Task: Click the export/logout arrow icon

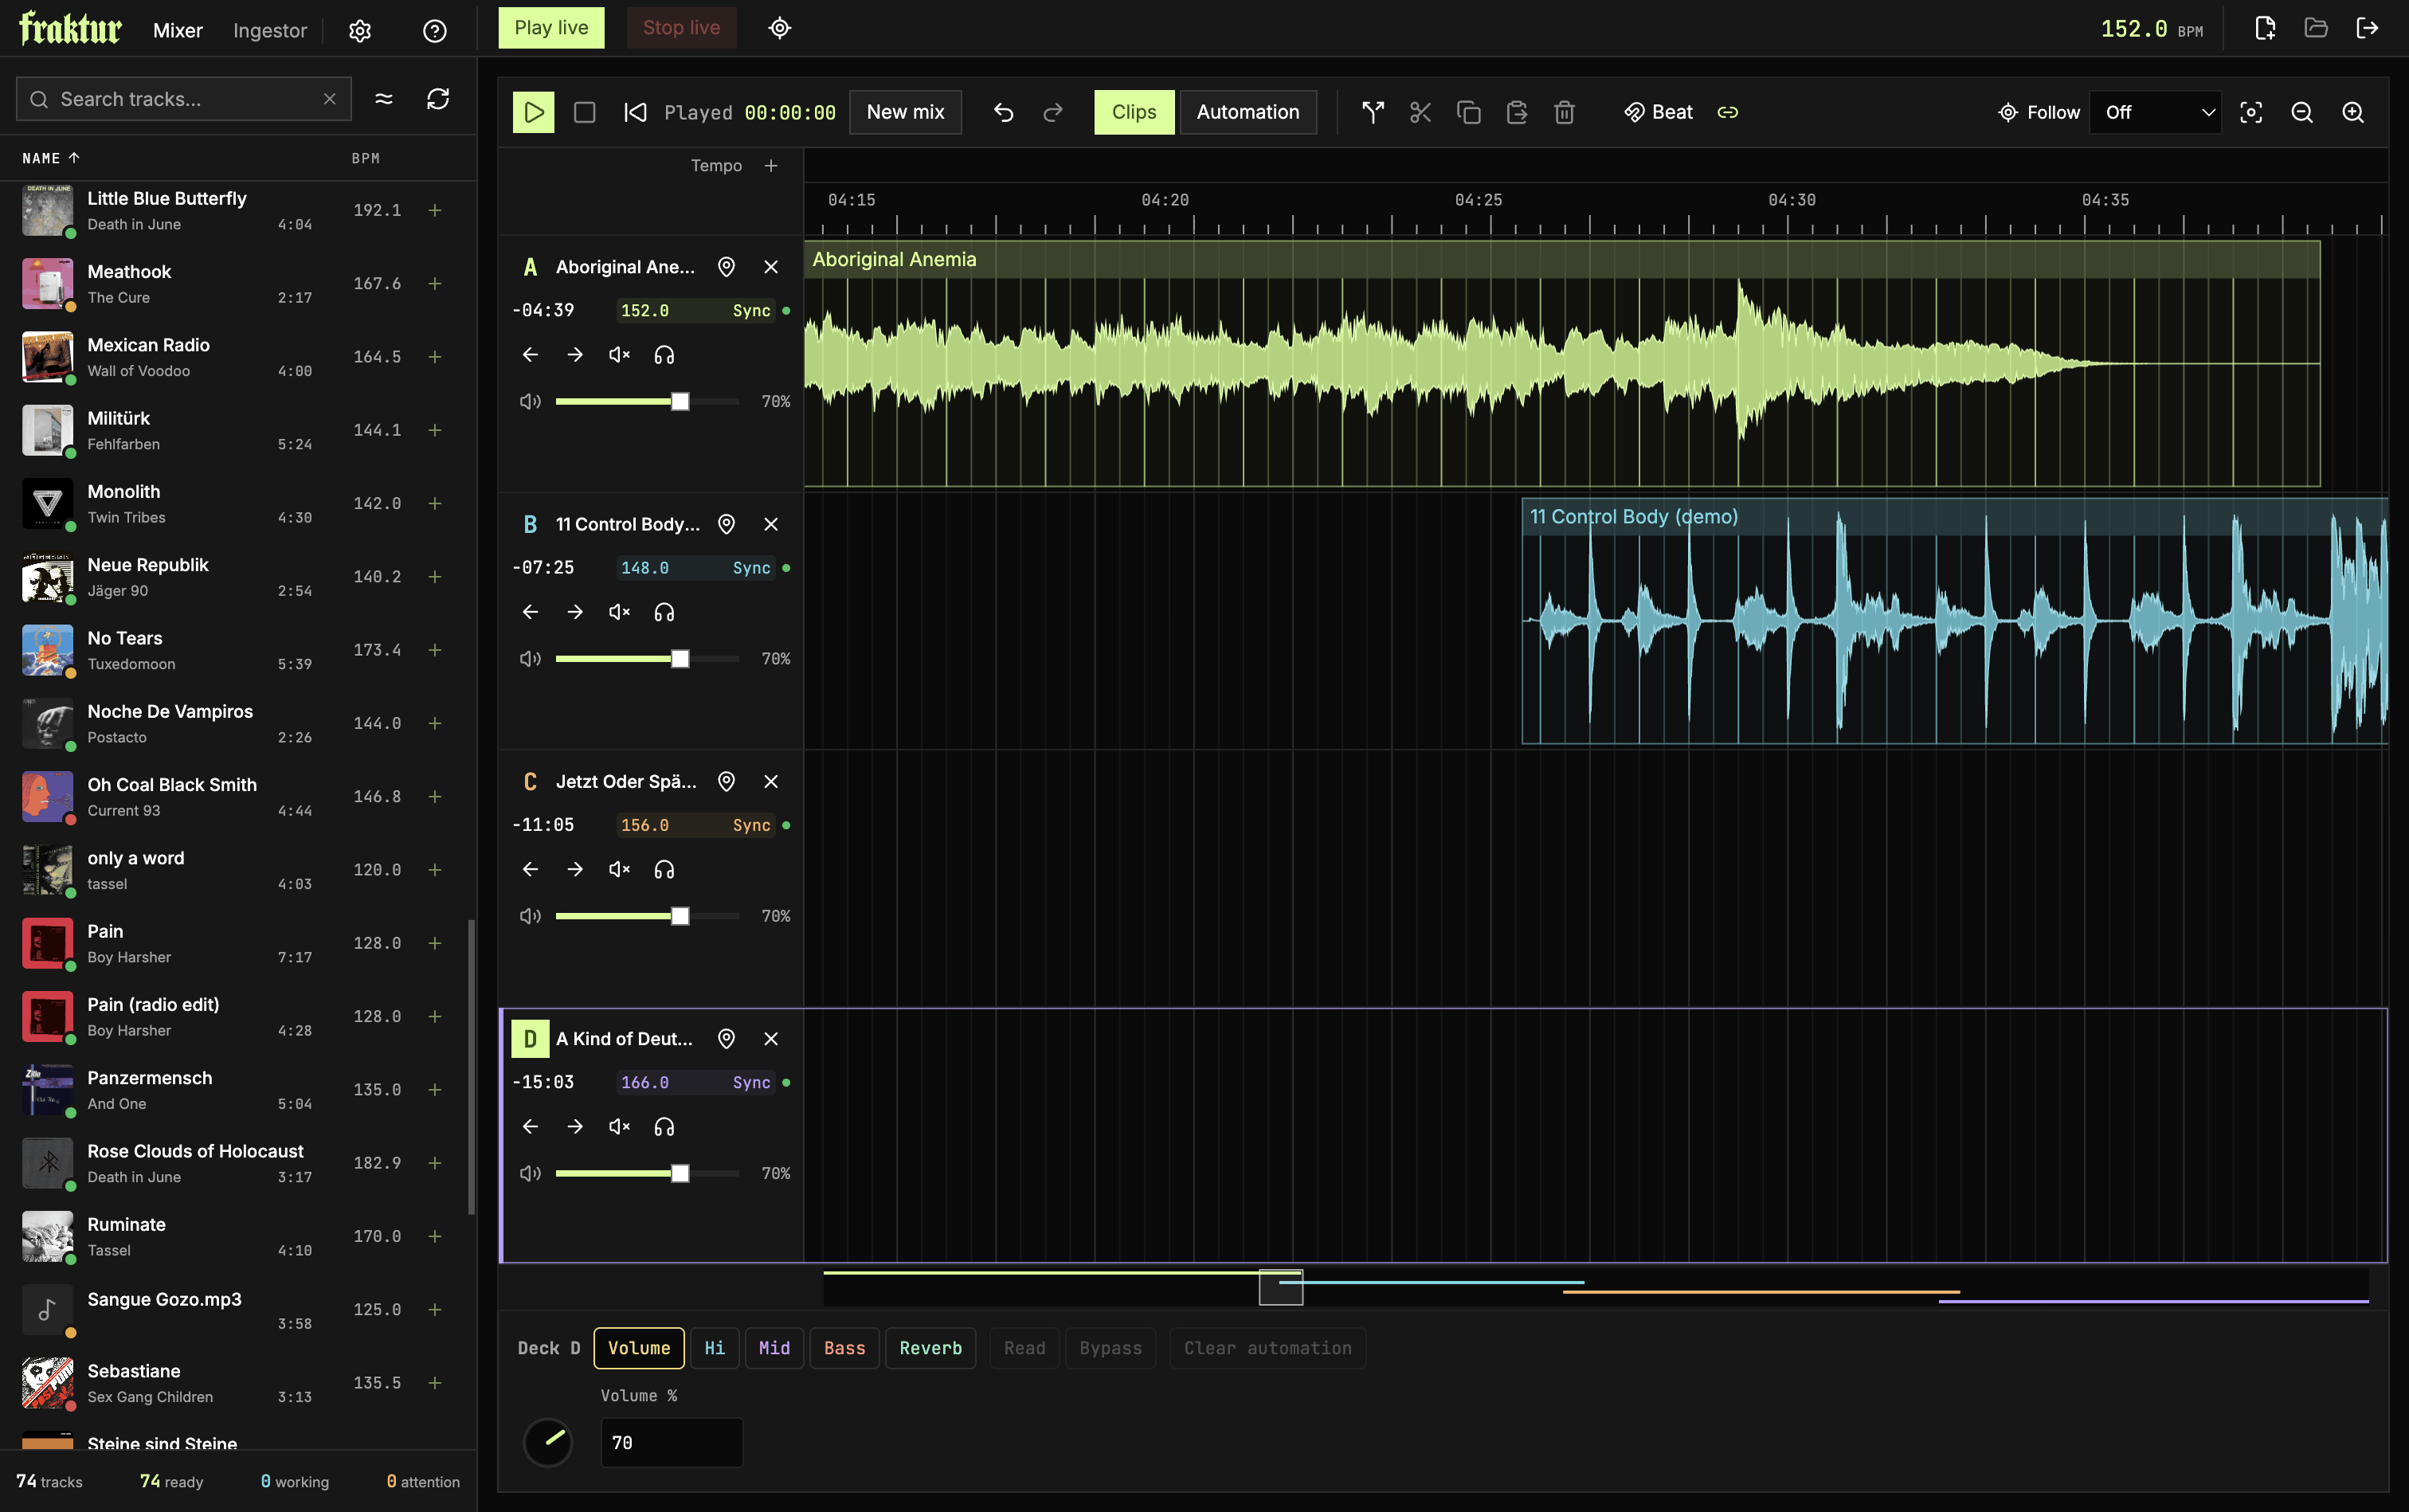Action: [x=2367, y=28]
